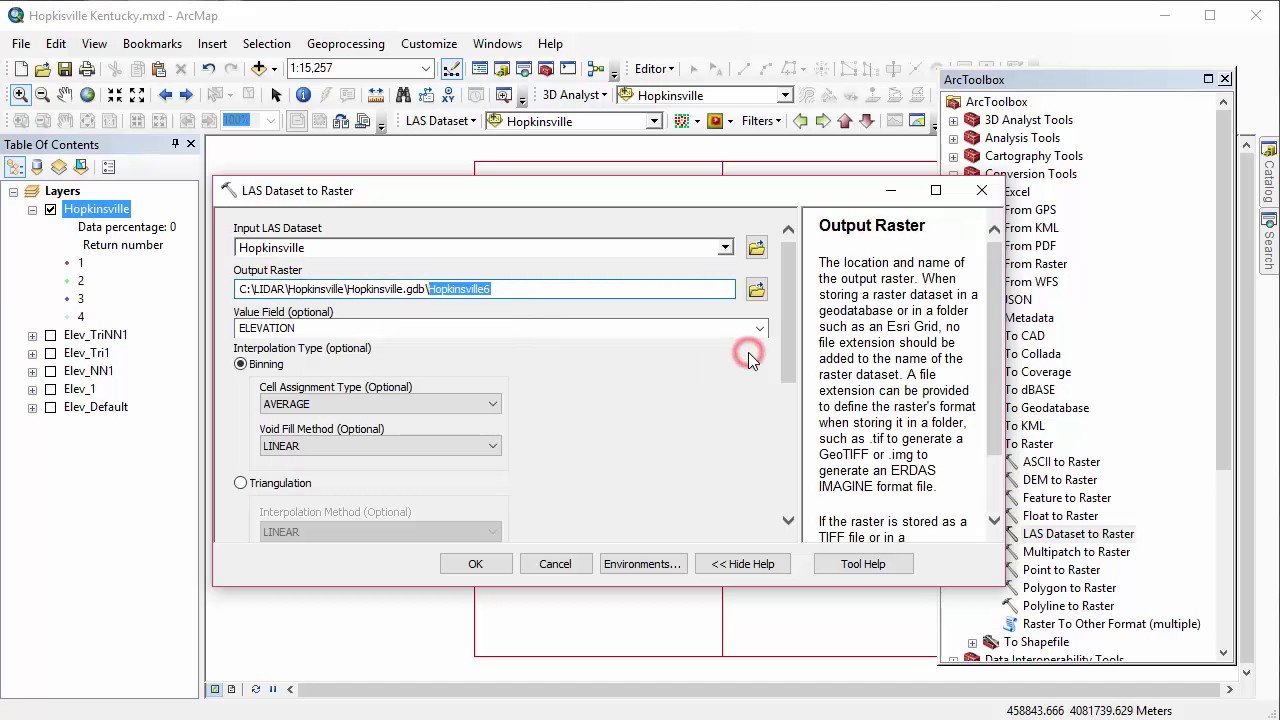
Task: Open the Table of Contents window icon
Action: point(480,69)
